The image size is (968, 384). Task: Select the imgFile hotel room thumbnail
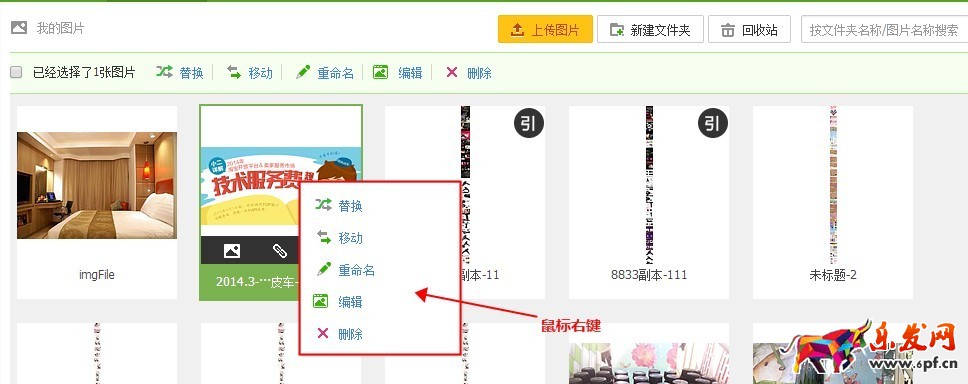tap(97, 185)
